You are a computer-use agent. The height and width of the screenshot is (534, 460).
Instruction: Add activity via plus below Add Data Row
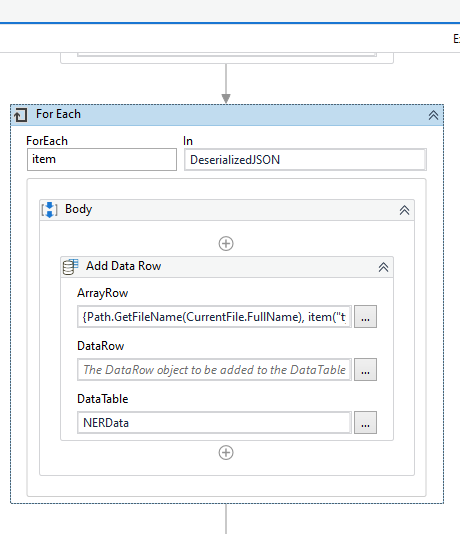[226, 453]
